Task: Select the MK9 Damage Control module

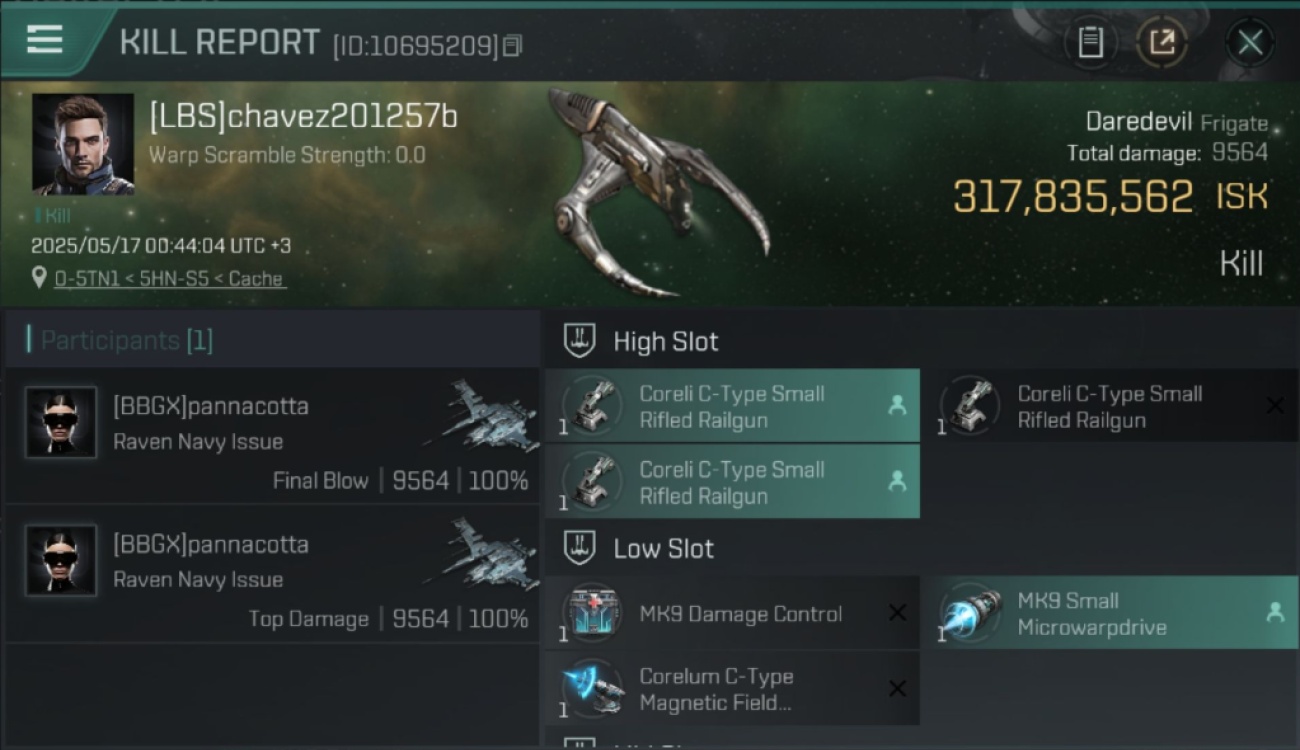Action: click(x=732, y=613)
